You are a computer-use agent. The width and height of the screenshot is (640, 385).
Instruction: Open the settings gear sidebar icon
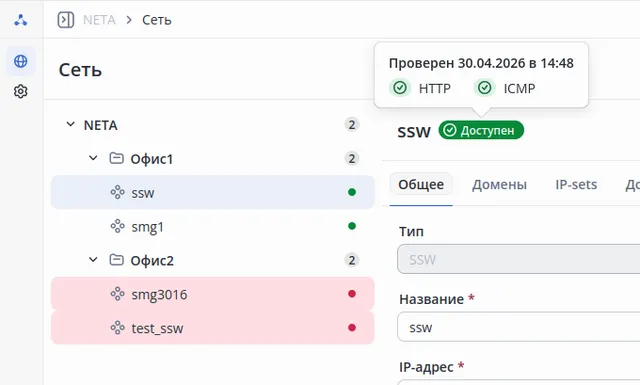tap(20, 91)
